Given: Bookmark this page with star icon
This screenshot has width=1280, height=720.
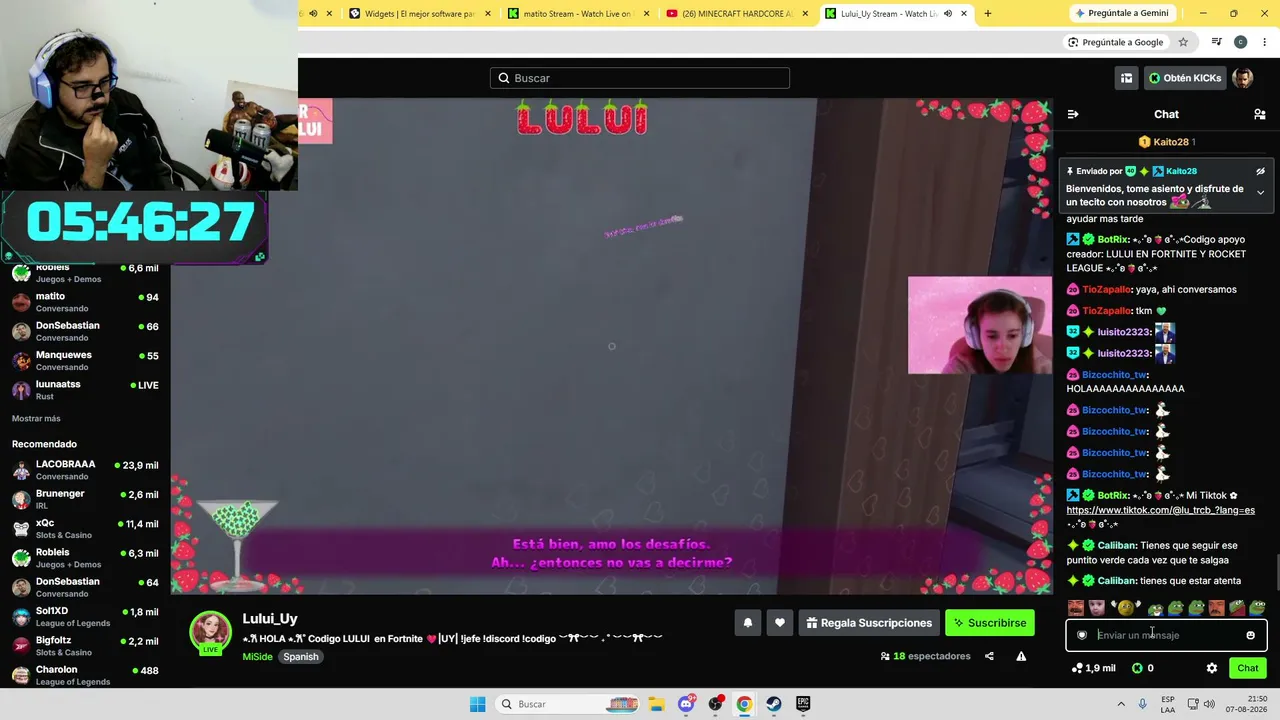Looking at the screenshot, I should coord(1183,42).
